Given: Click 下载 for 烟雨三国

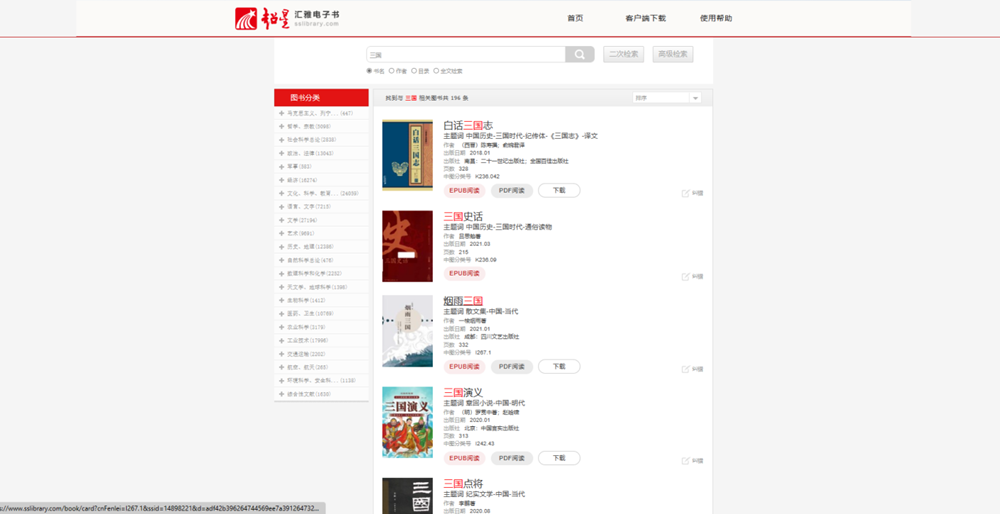Looking at the screenshot, I should [x=559, y=366].
